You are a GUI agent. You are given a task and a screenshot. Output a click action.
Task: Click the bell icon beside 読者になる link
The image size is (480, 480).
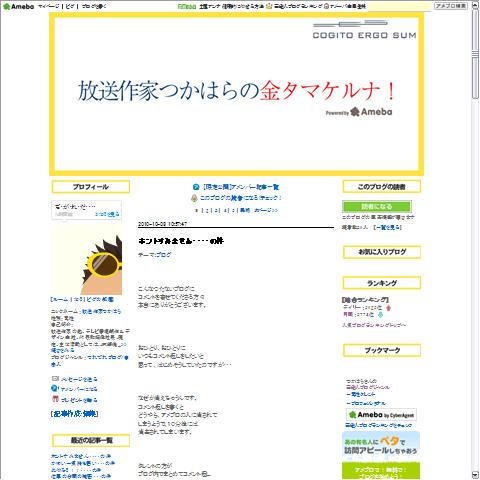click(x=194, y=198)
